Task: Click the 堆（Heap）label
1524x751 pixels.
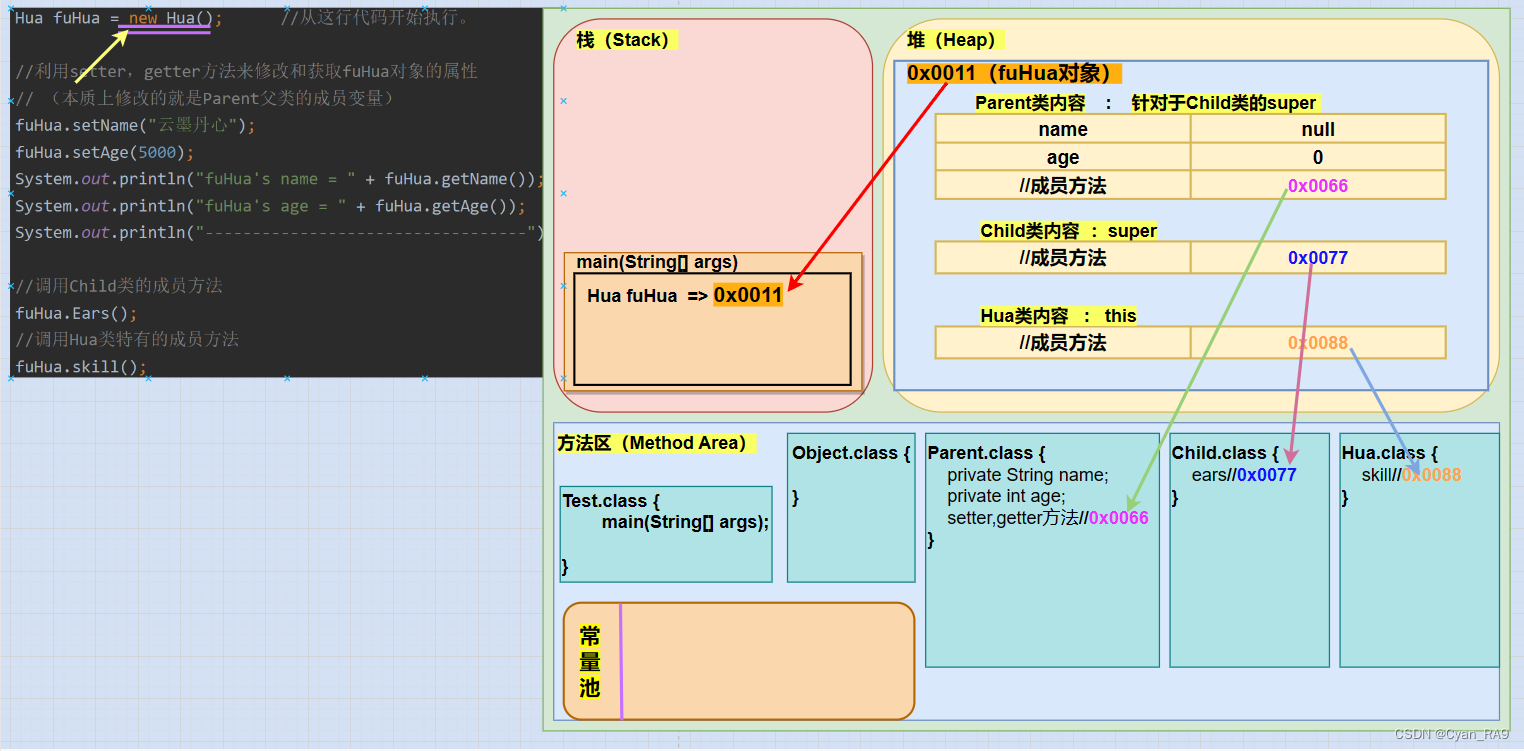Action: [x=955, y=40]
